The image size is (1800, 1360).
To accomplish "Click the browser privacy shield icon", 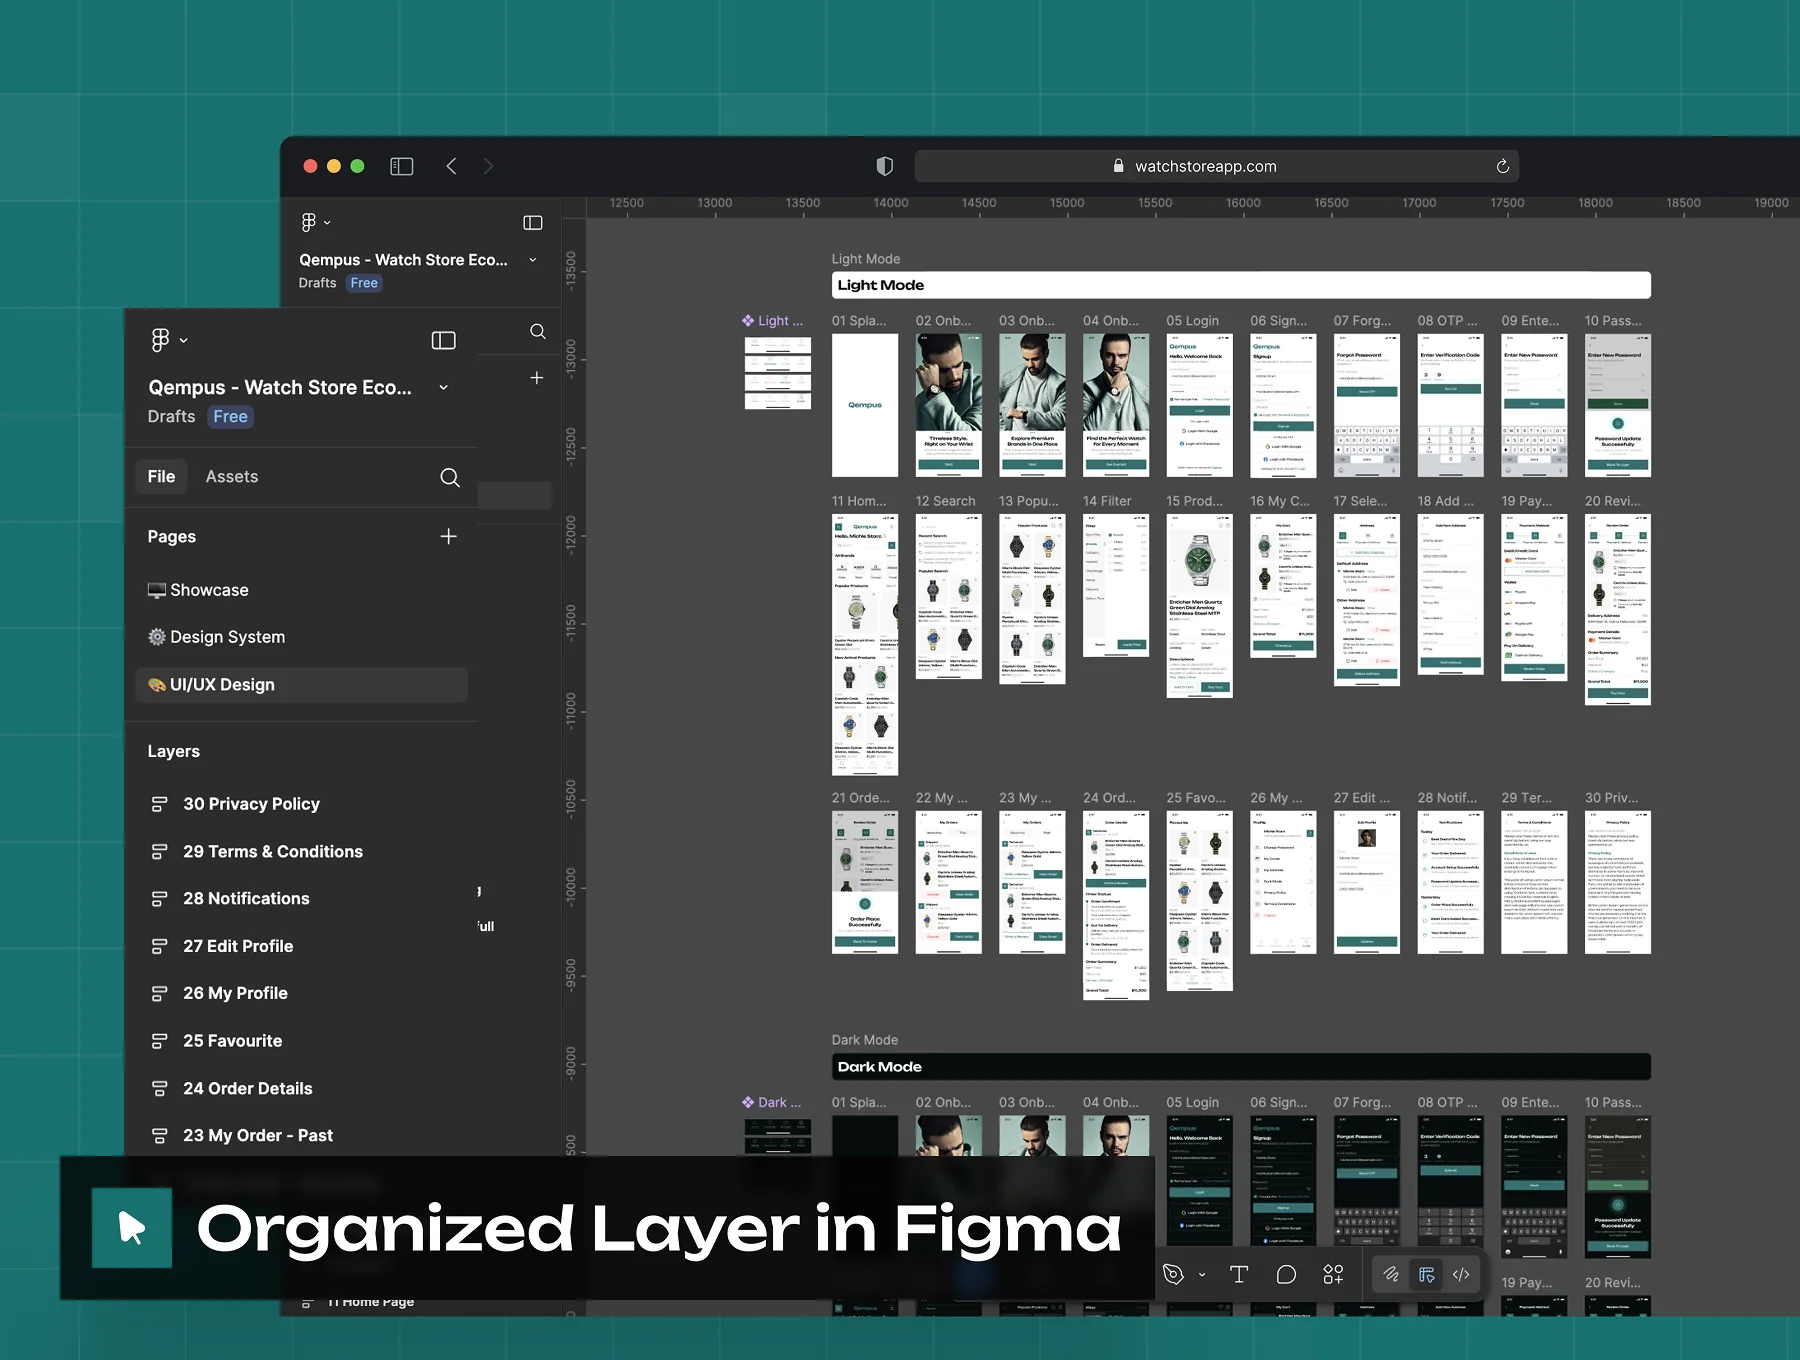I will 885,166.
